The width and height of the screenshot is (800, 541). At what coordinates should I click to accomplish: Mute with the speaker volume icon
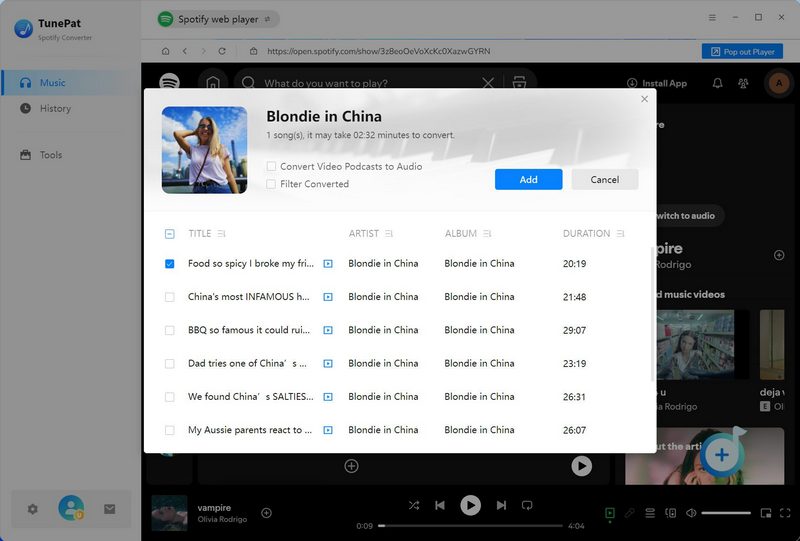click(691, 513)
